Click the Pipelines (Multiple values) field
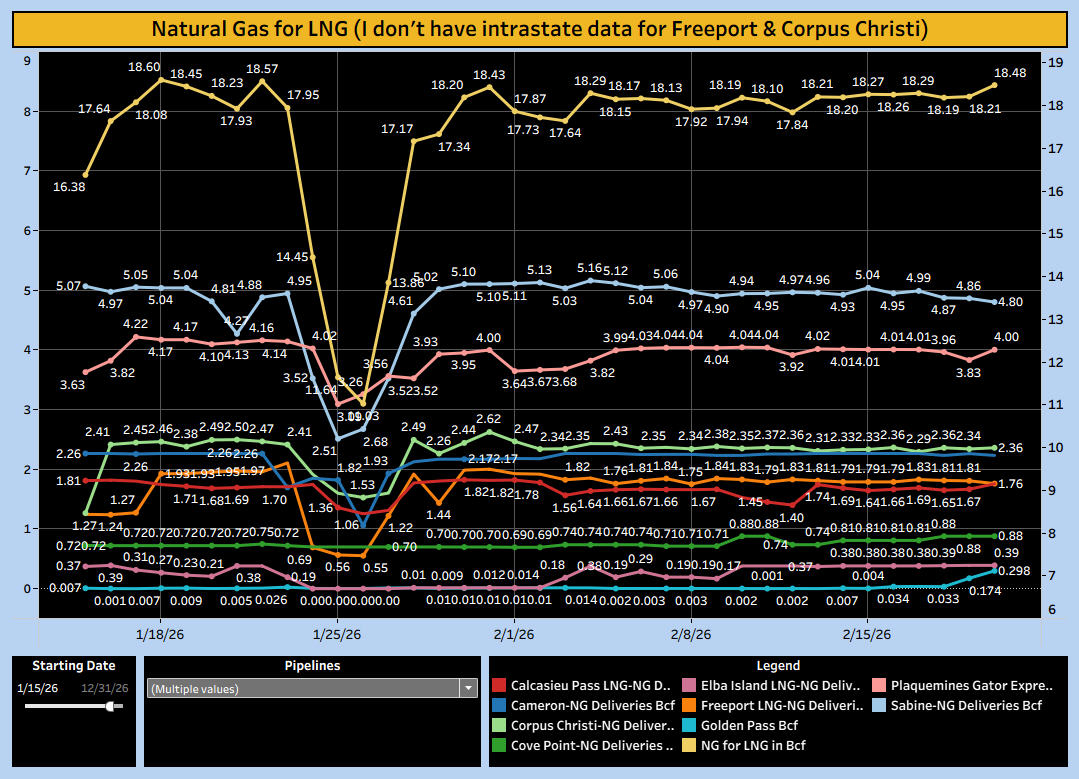 point(302,688)
